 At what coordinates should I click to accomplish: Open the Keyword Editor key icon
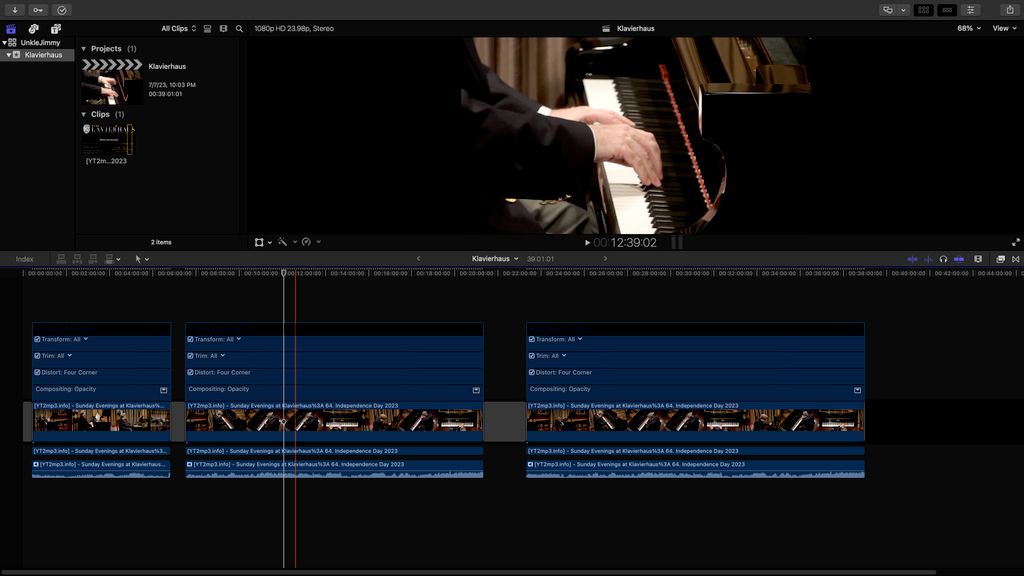pos(38,10)
